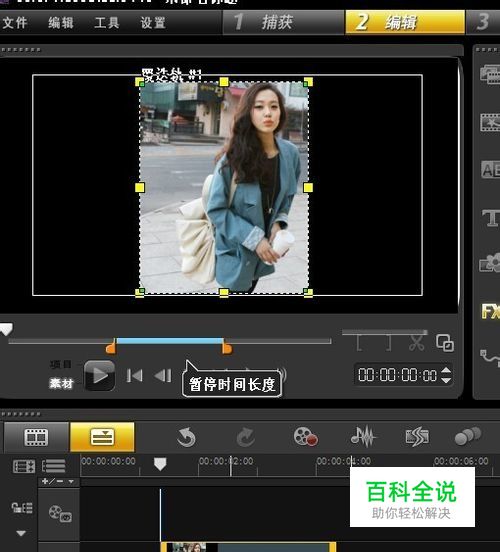The width and height of the screenshot is (500, 552).
Task: Click ruler at 00:00:02:00
Action: [226, 461]
